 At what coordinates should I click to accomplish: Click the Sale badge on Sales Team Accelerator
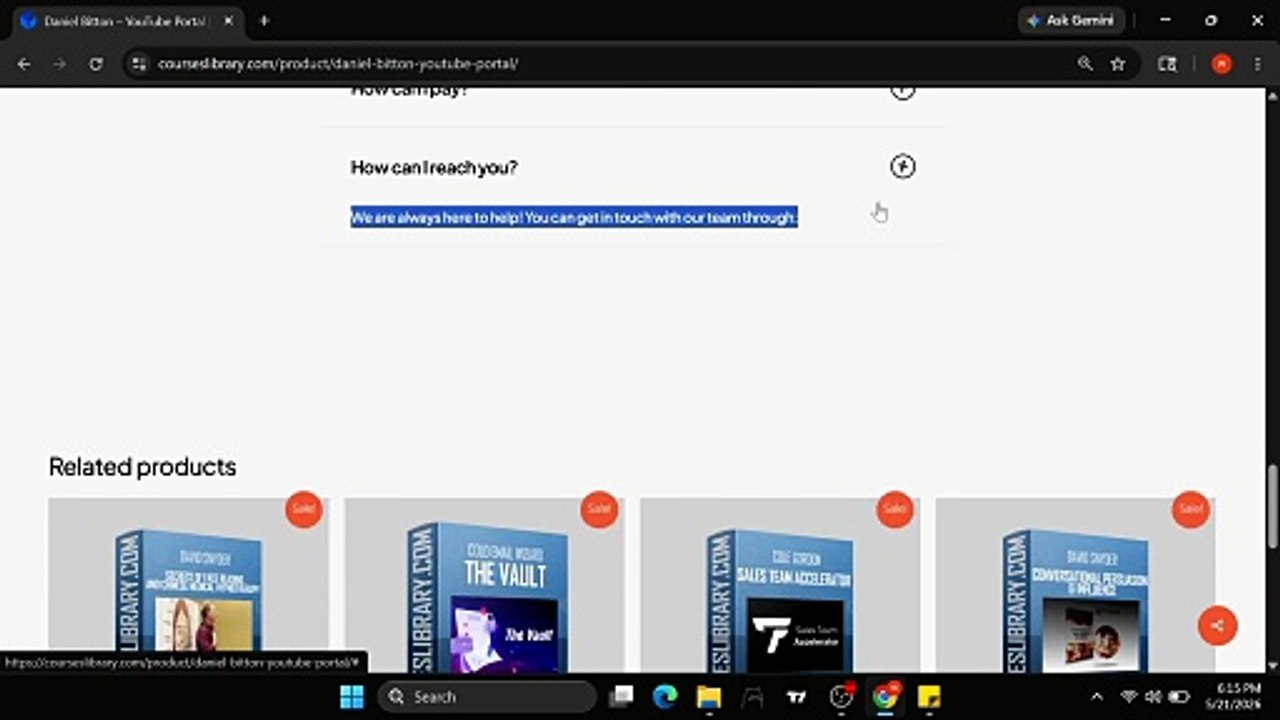tap(895, 509)
